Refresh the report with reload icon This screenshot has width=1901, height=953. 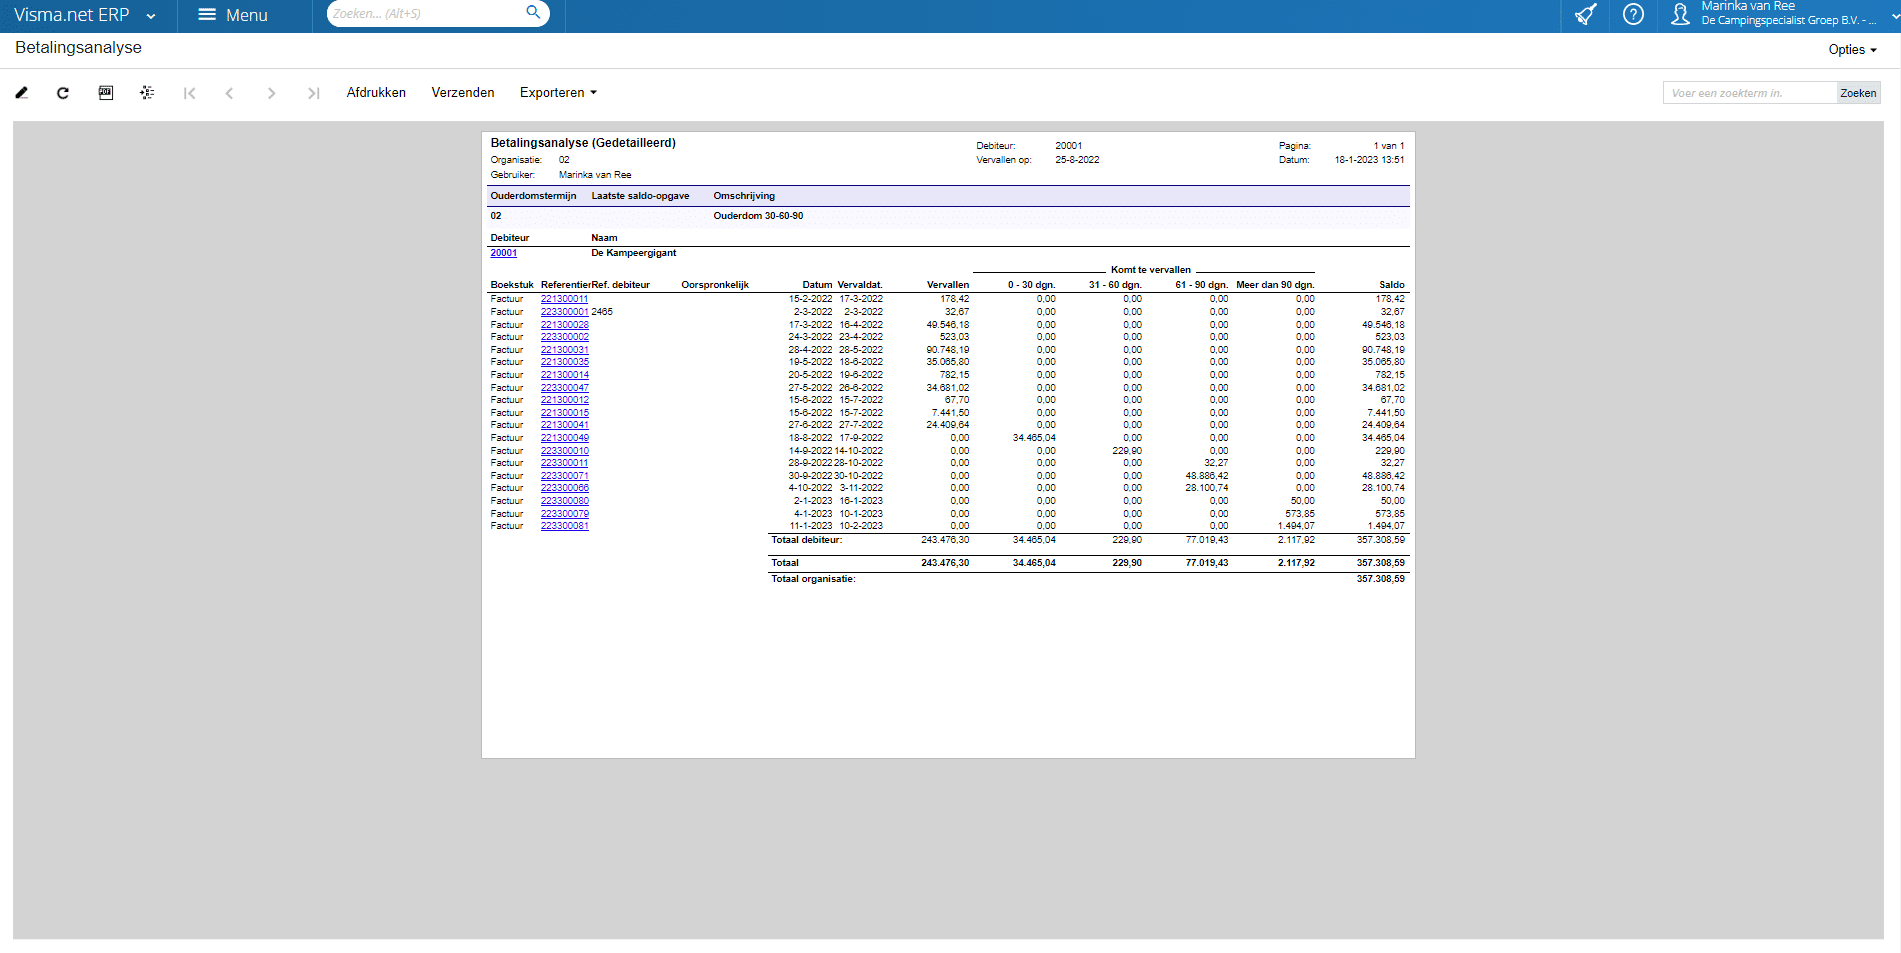click(x=63, y=93)
